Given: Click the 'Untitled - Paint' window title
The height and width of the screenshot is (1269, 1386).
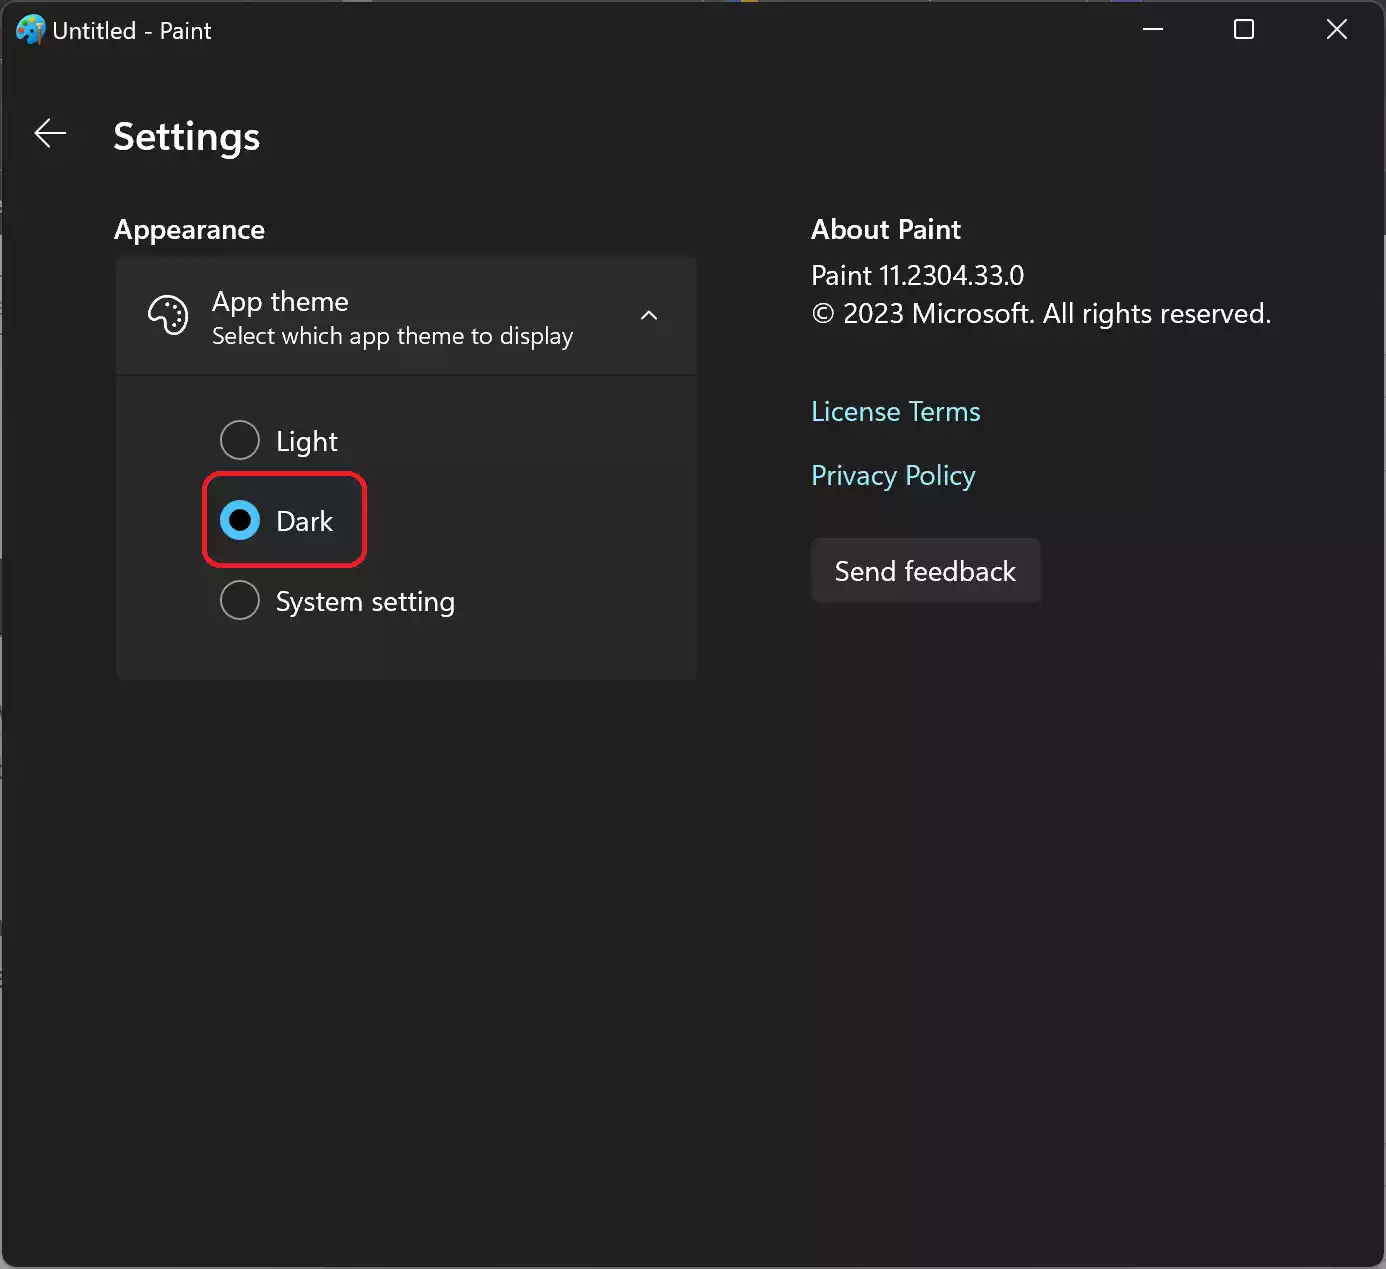Looking at the screenshot, I should (132, 31).
